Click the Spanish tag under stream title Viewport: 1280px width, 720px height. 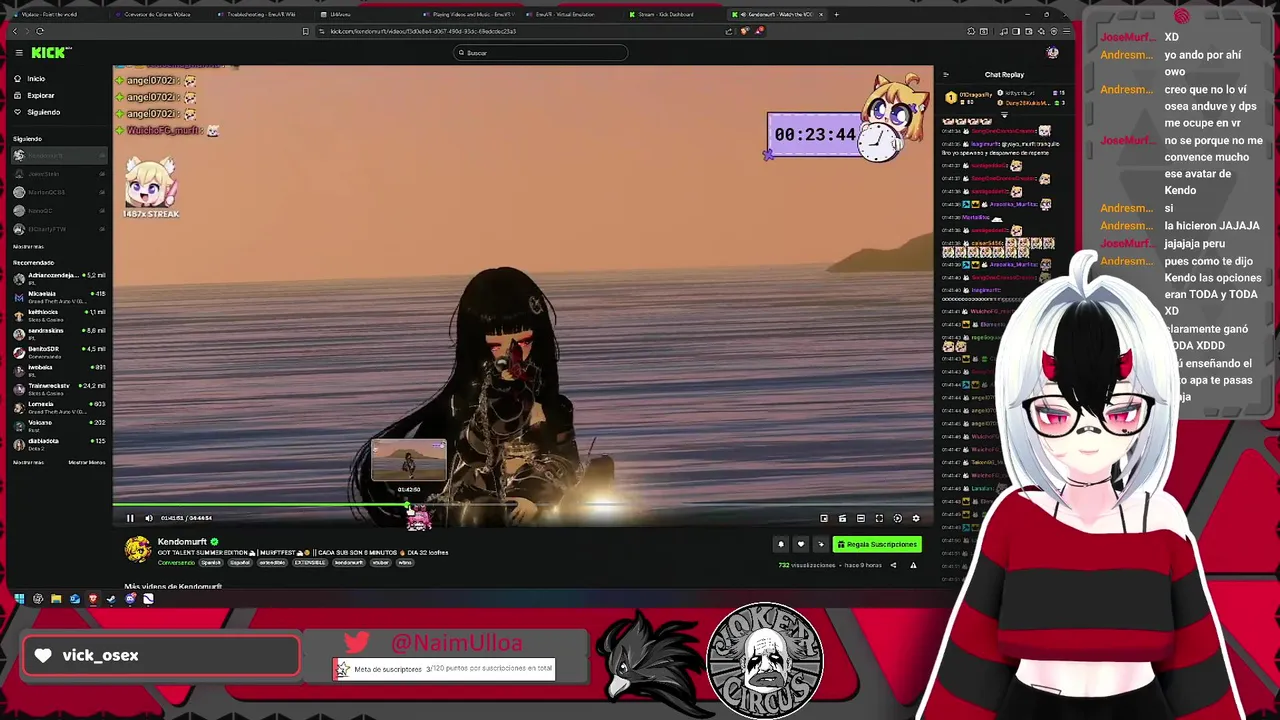pos(210,563)
